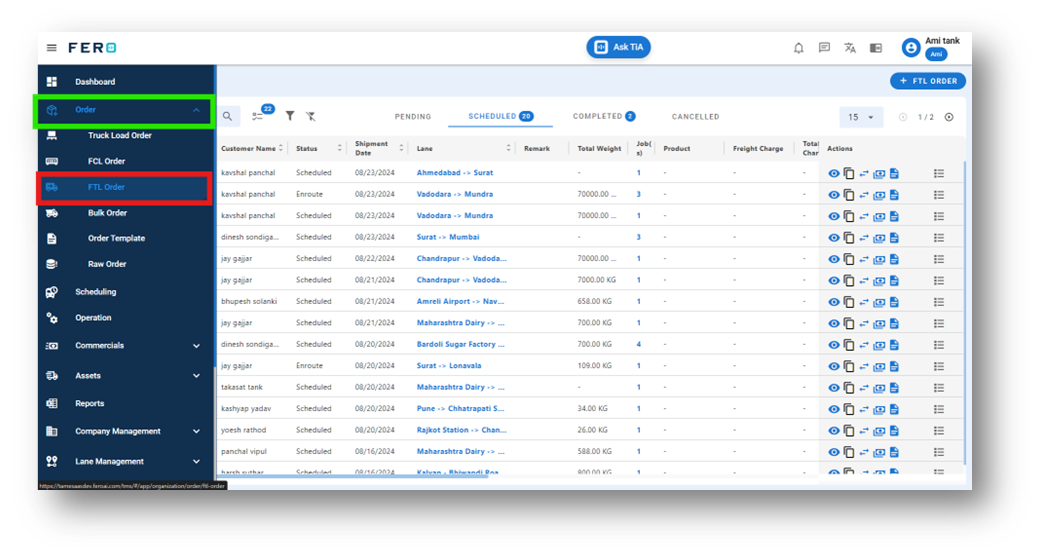Open document icon for Amreli Airport row

coord(894,302)
